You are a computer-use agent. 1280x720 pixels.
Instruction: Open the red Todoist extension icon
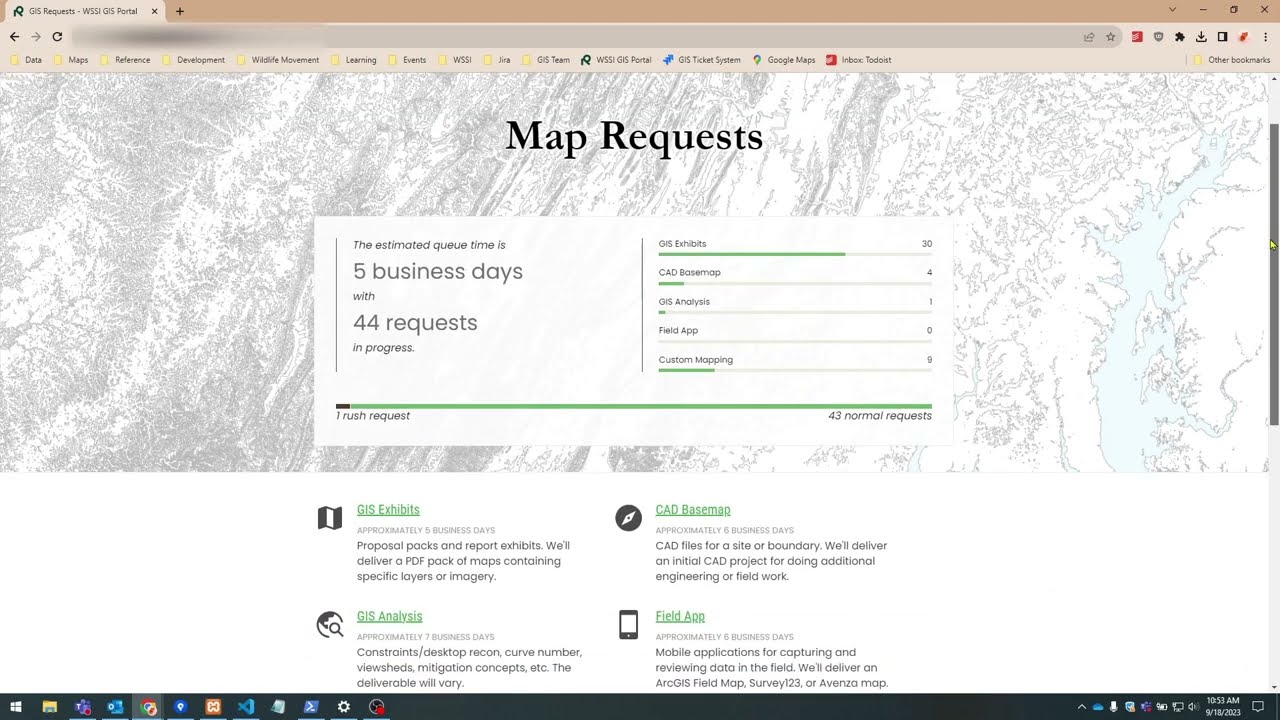1137,37
